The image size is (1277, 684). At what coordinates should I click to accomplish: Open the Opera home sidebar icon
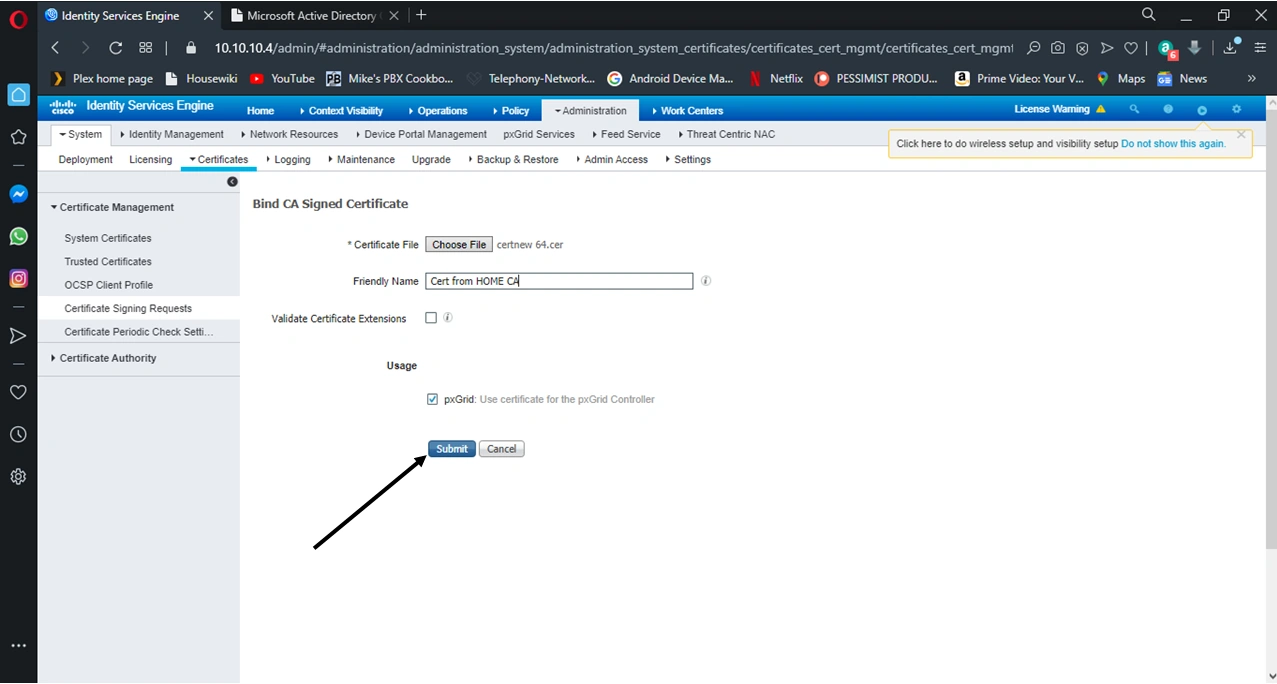pos(18,95)
